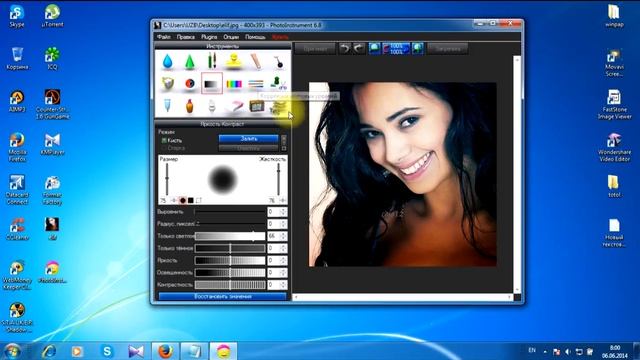
Task: Select the framed picture tool icon
Action: [x=257, y=106]
